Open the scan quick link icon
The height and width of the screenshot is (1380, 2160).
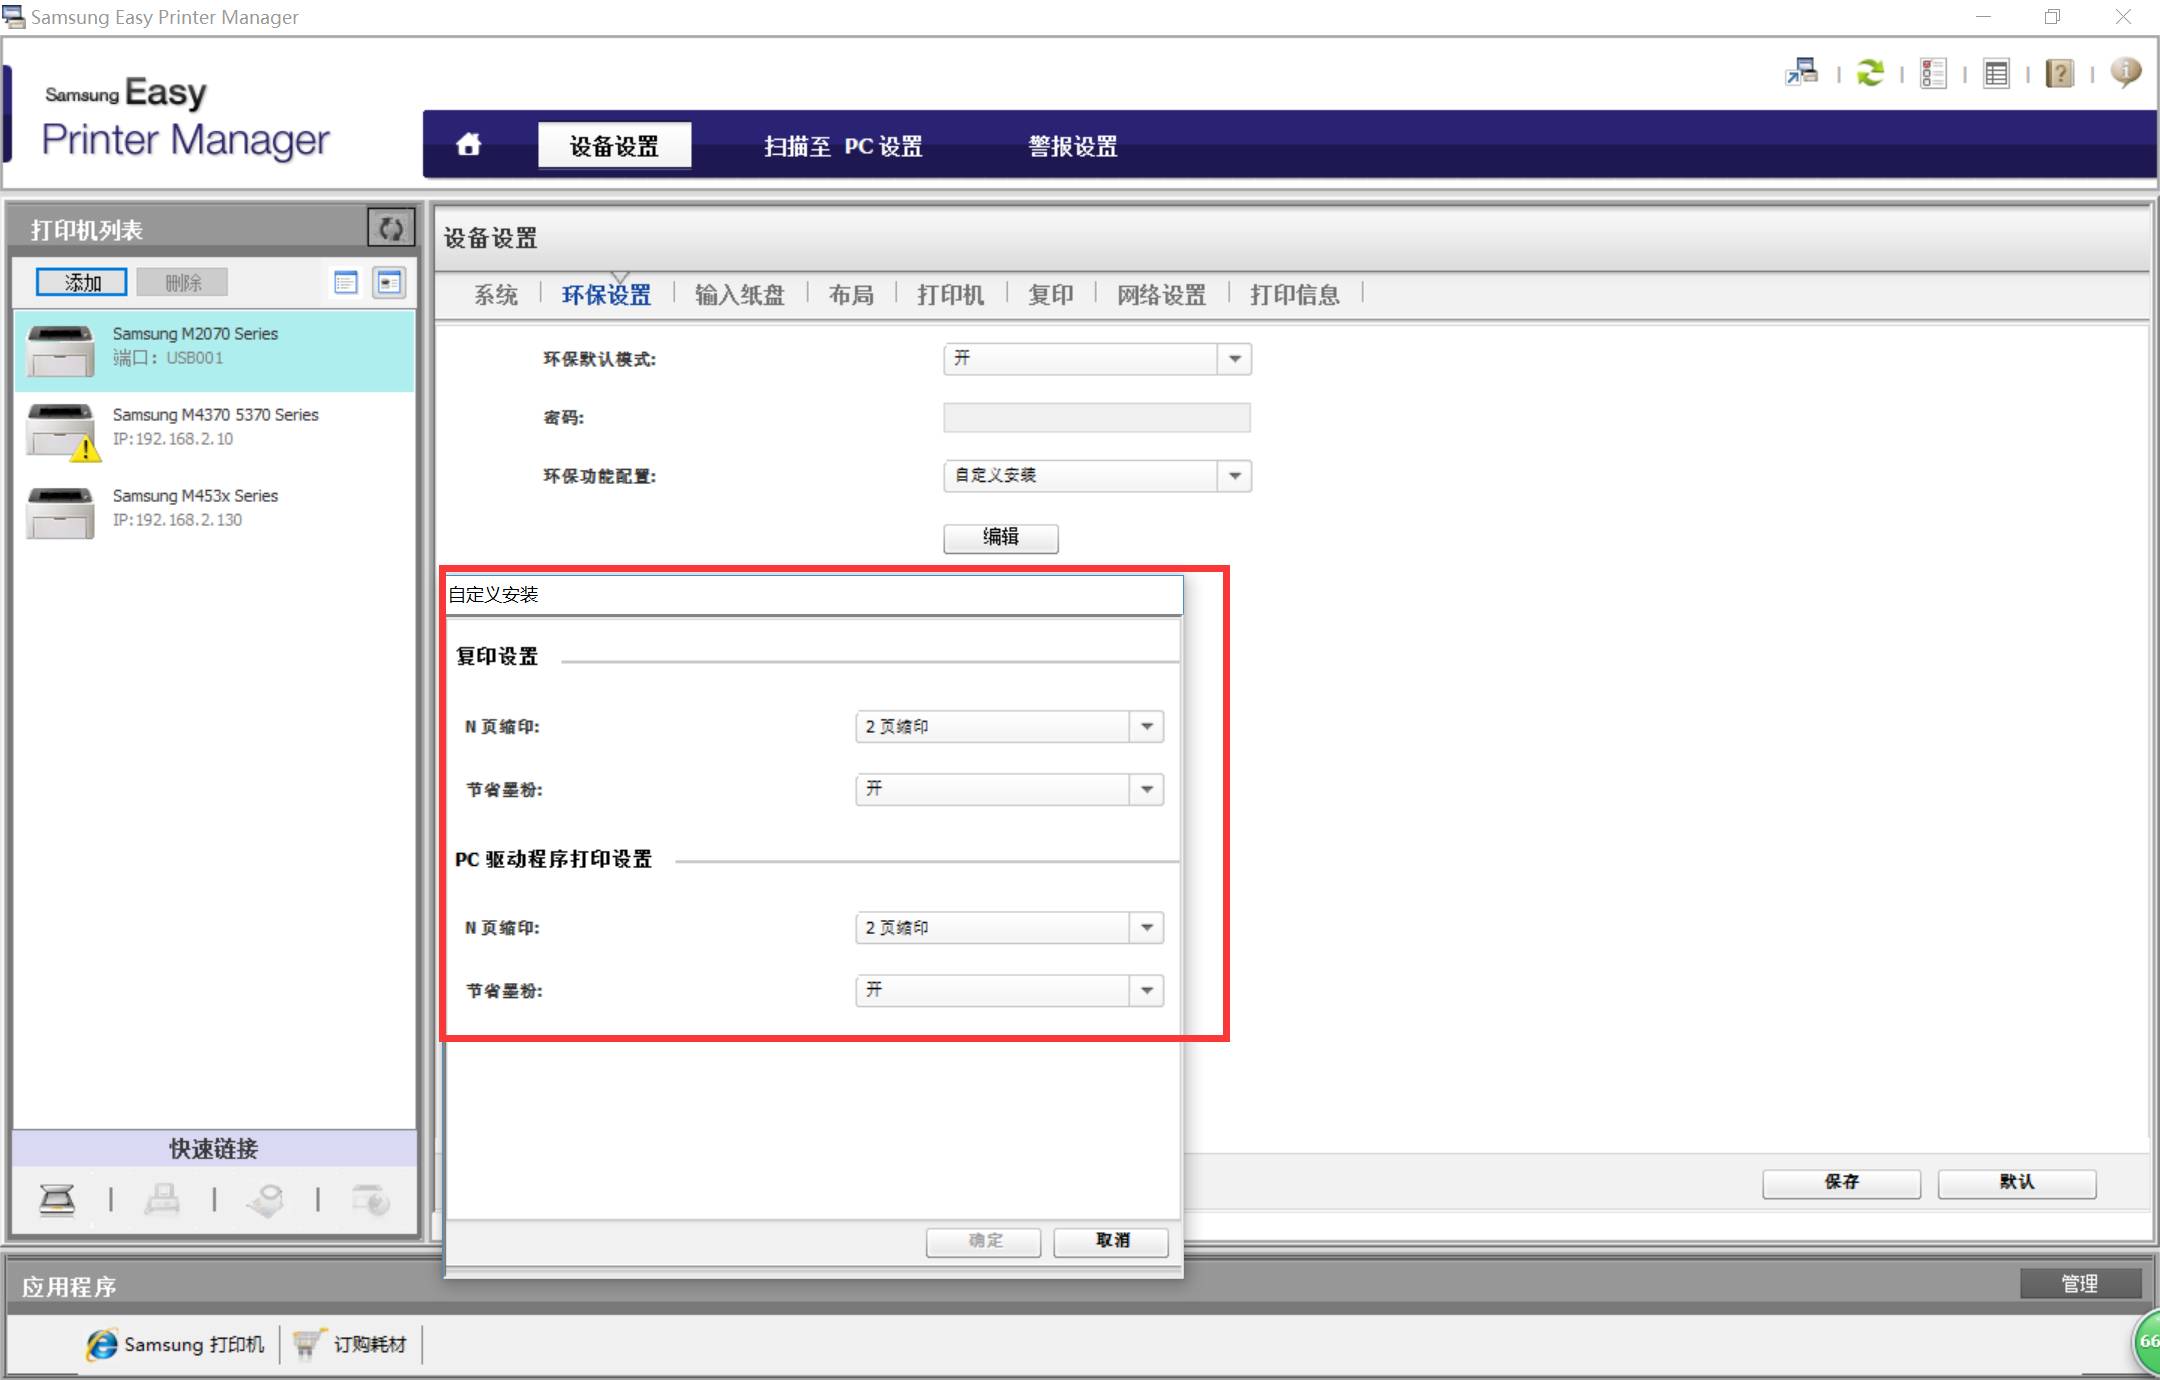click(57, 1198)
